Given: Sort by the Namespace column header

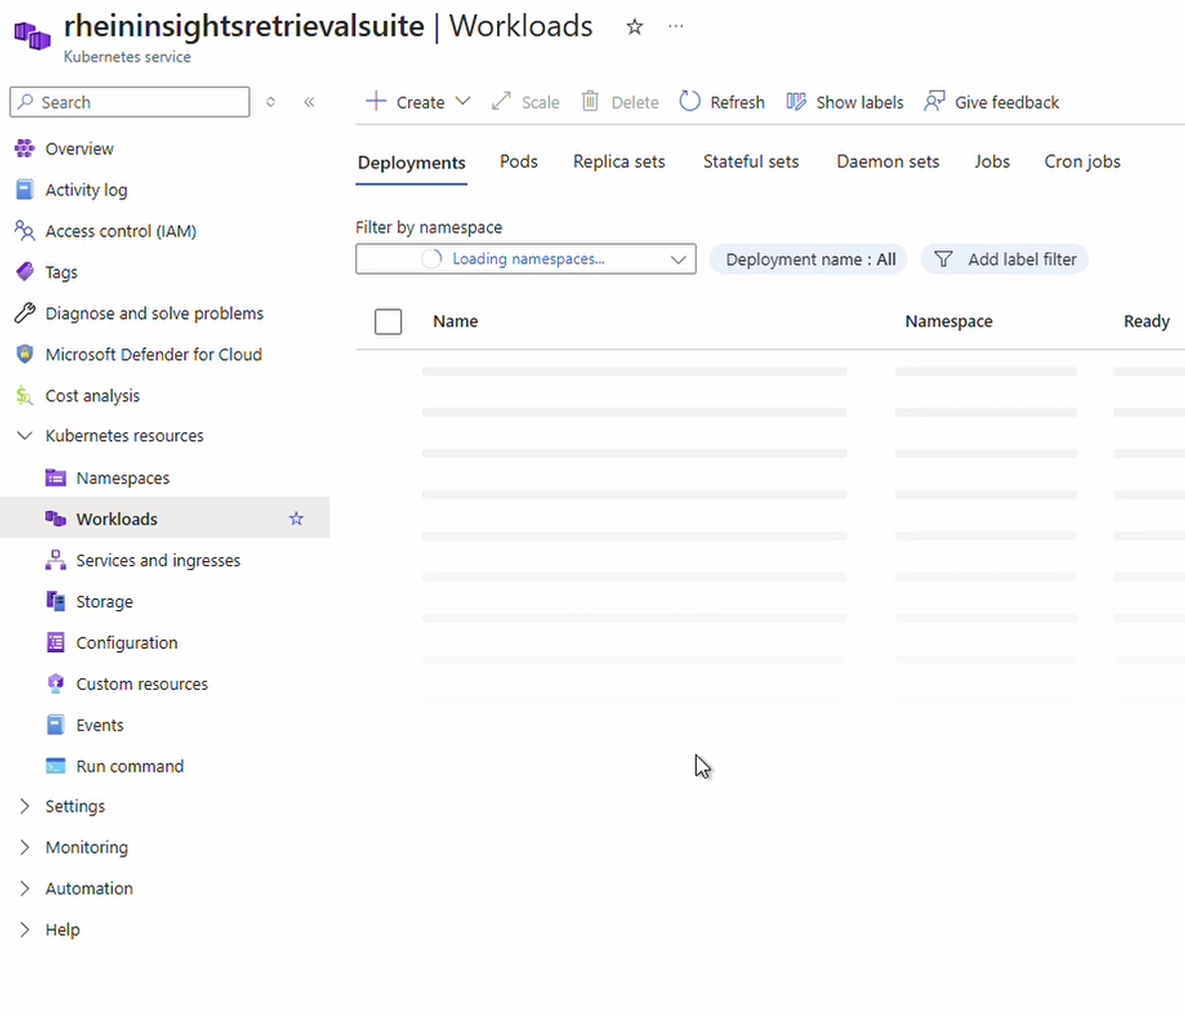Looking at the screenshot, I should pos(949,321).
